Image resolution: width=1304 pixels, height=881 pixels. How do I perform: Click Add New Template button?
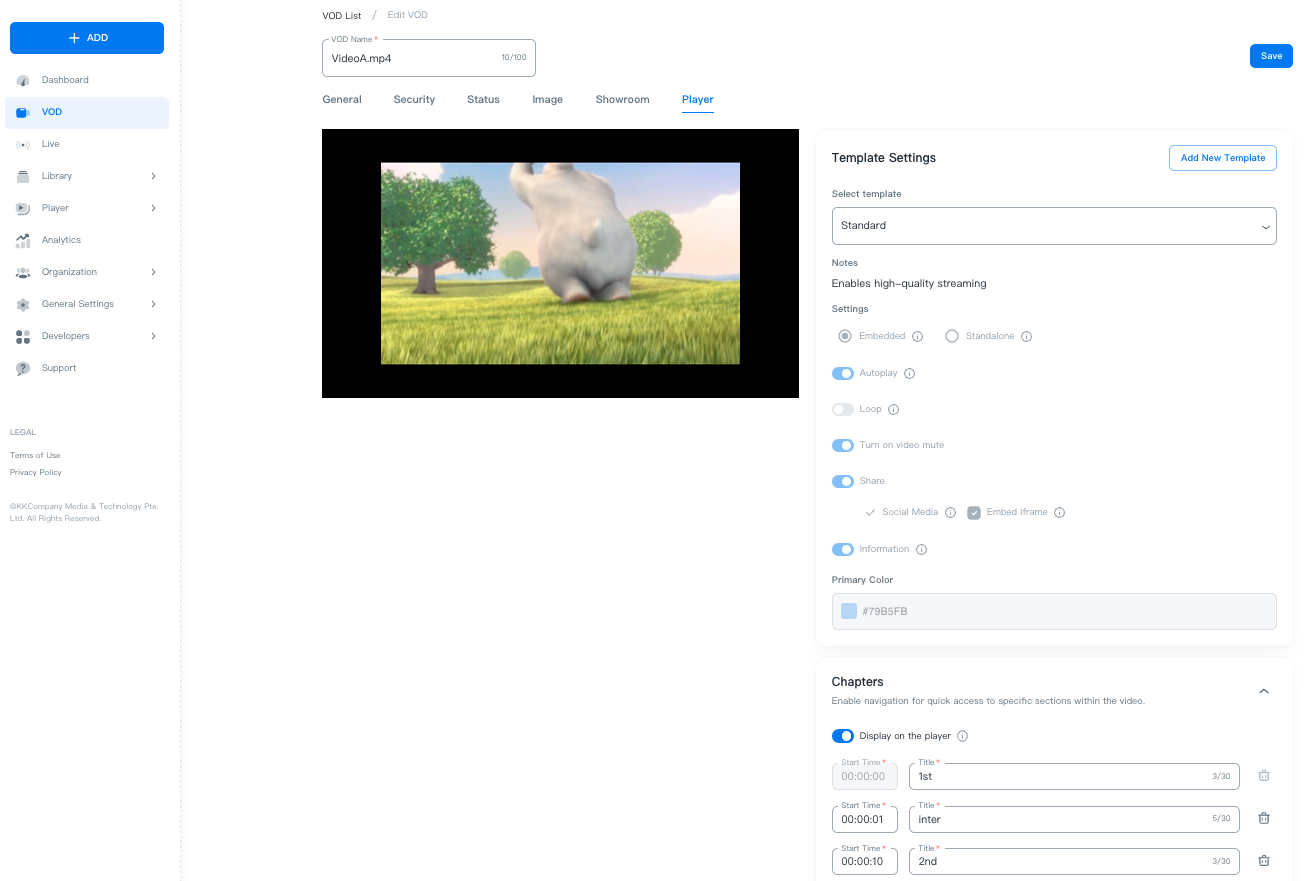click(1222, 158)
